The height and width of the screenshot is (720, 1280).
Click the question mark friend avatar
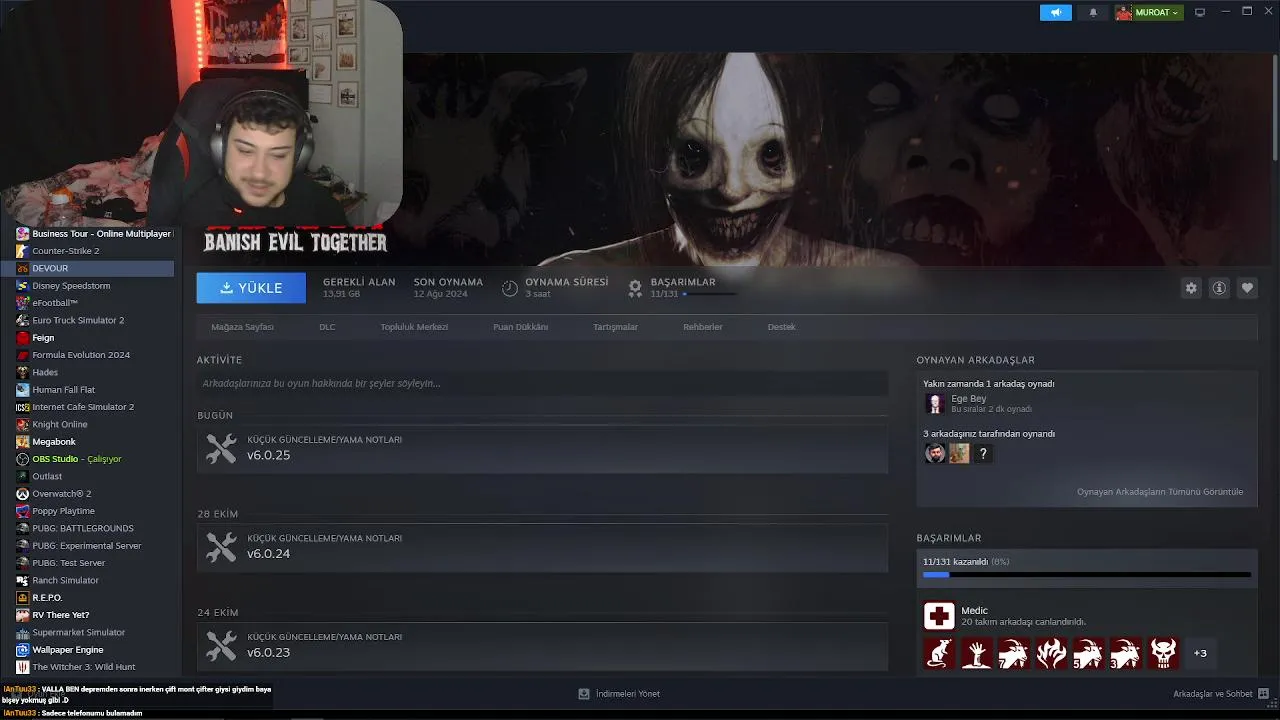click(983, 454)
